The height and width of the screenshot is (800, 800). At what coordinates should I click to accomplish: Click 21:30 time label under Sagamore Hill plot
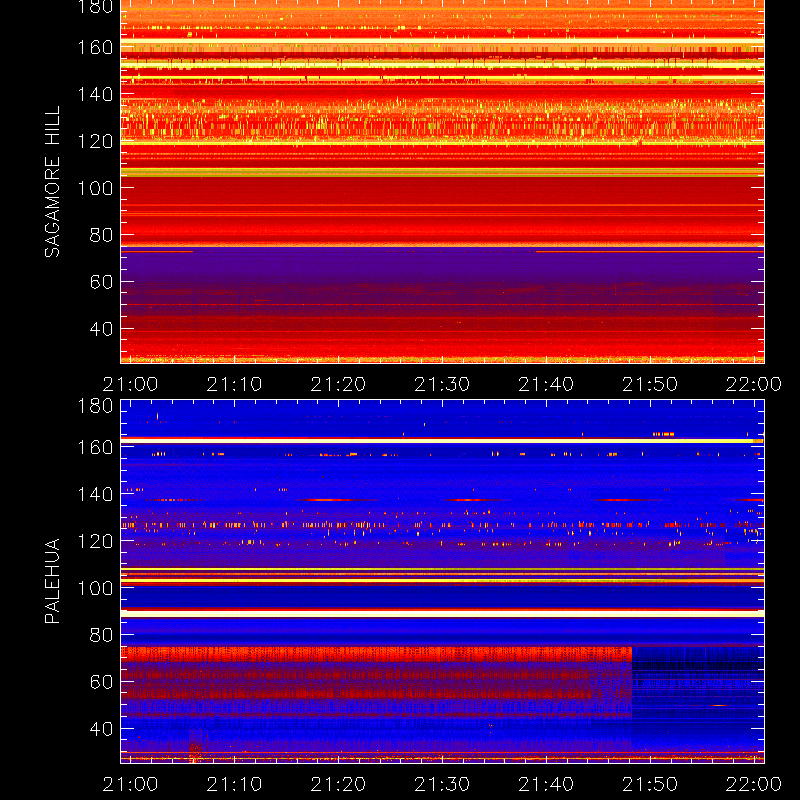click(442, 384)
